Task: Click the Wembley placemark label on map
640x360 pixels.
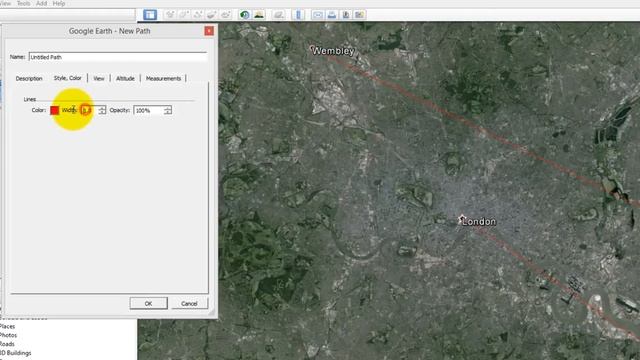Action: 333,51
